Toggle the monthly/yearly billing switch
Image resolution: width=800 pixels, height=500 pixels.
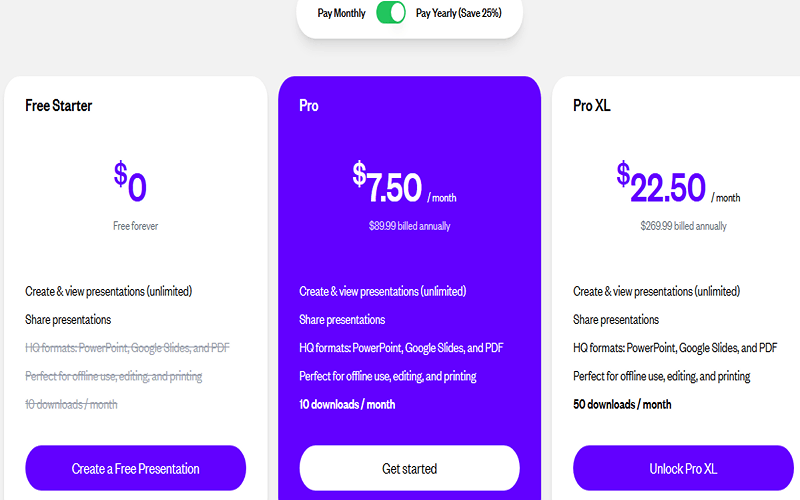tap(391, 13)
